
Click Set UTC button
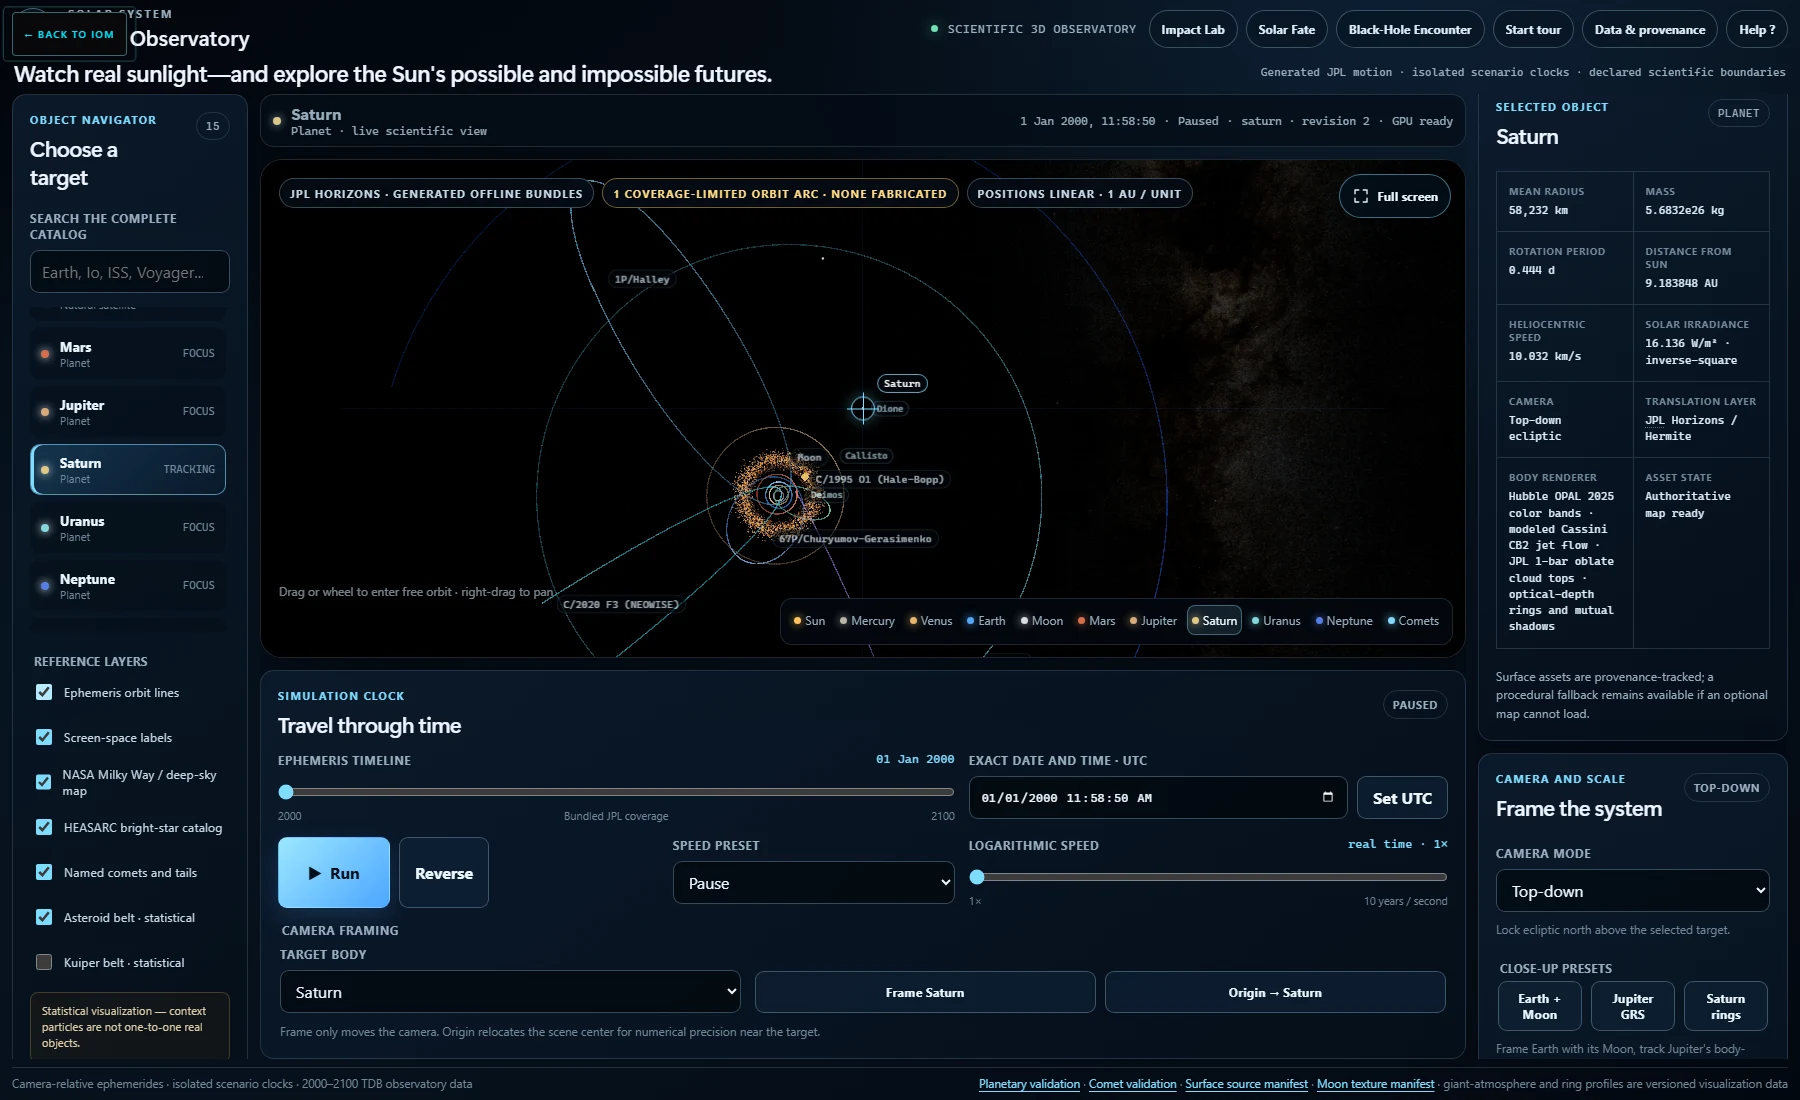[1402, 798]
